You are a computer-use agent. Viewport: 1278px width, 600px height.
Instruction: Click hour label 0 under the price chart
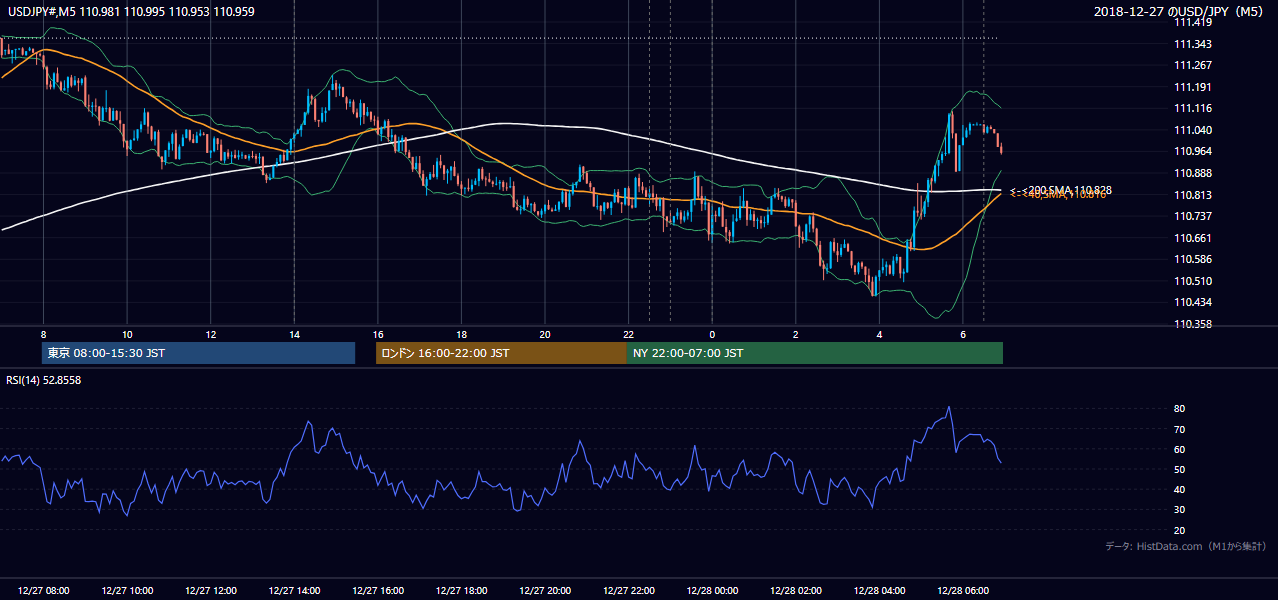coord(712,334)
